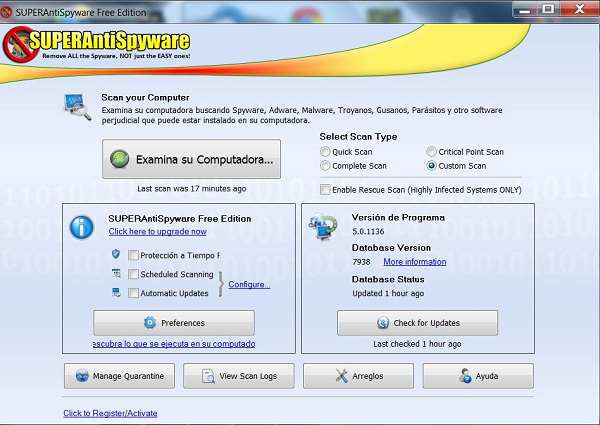Click Last checked 1 hour ago text
Viewport: 600px width, 425px height.
tap(417, 344)
